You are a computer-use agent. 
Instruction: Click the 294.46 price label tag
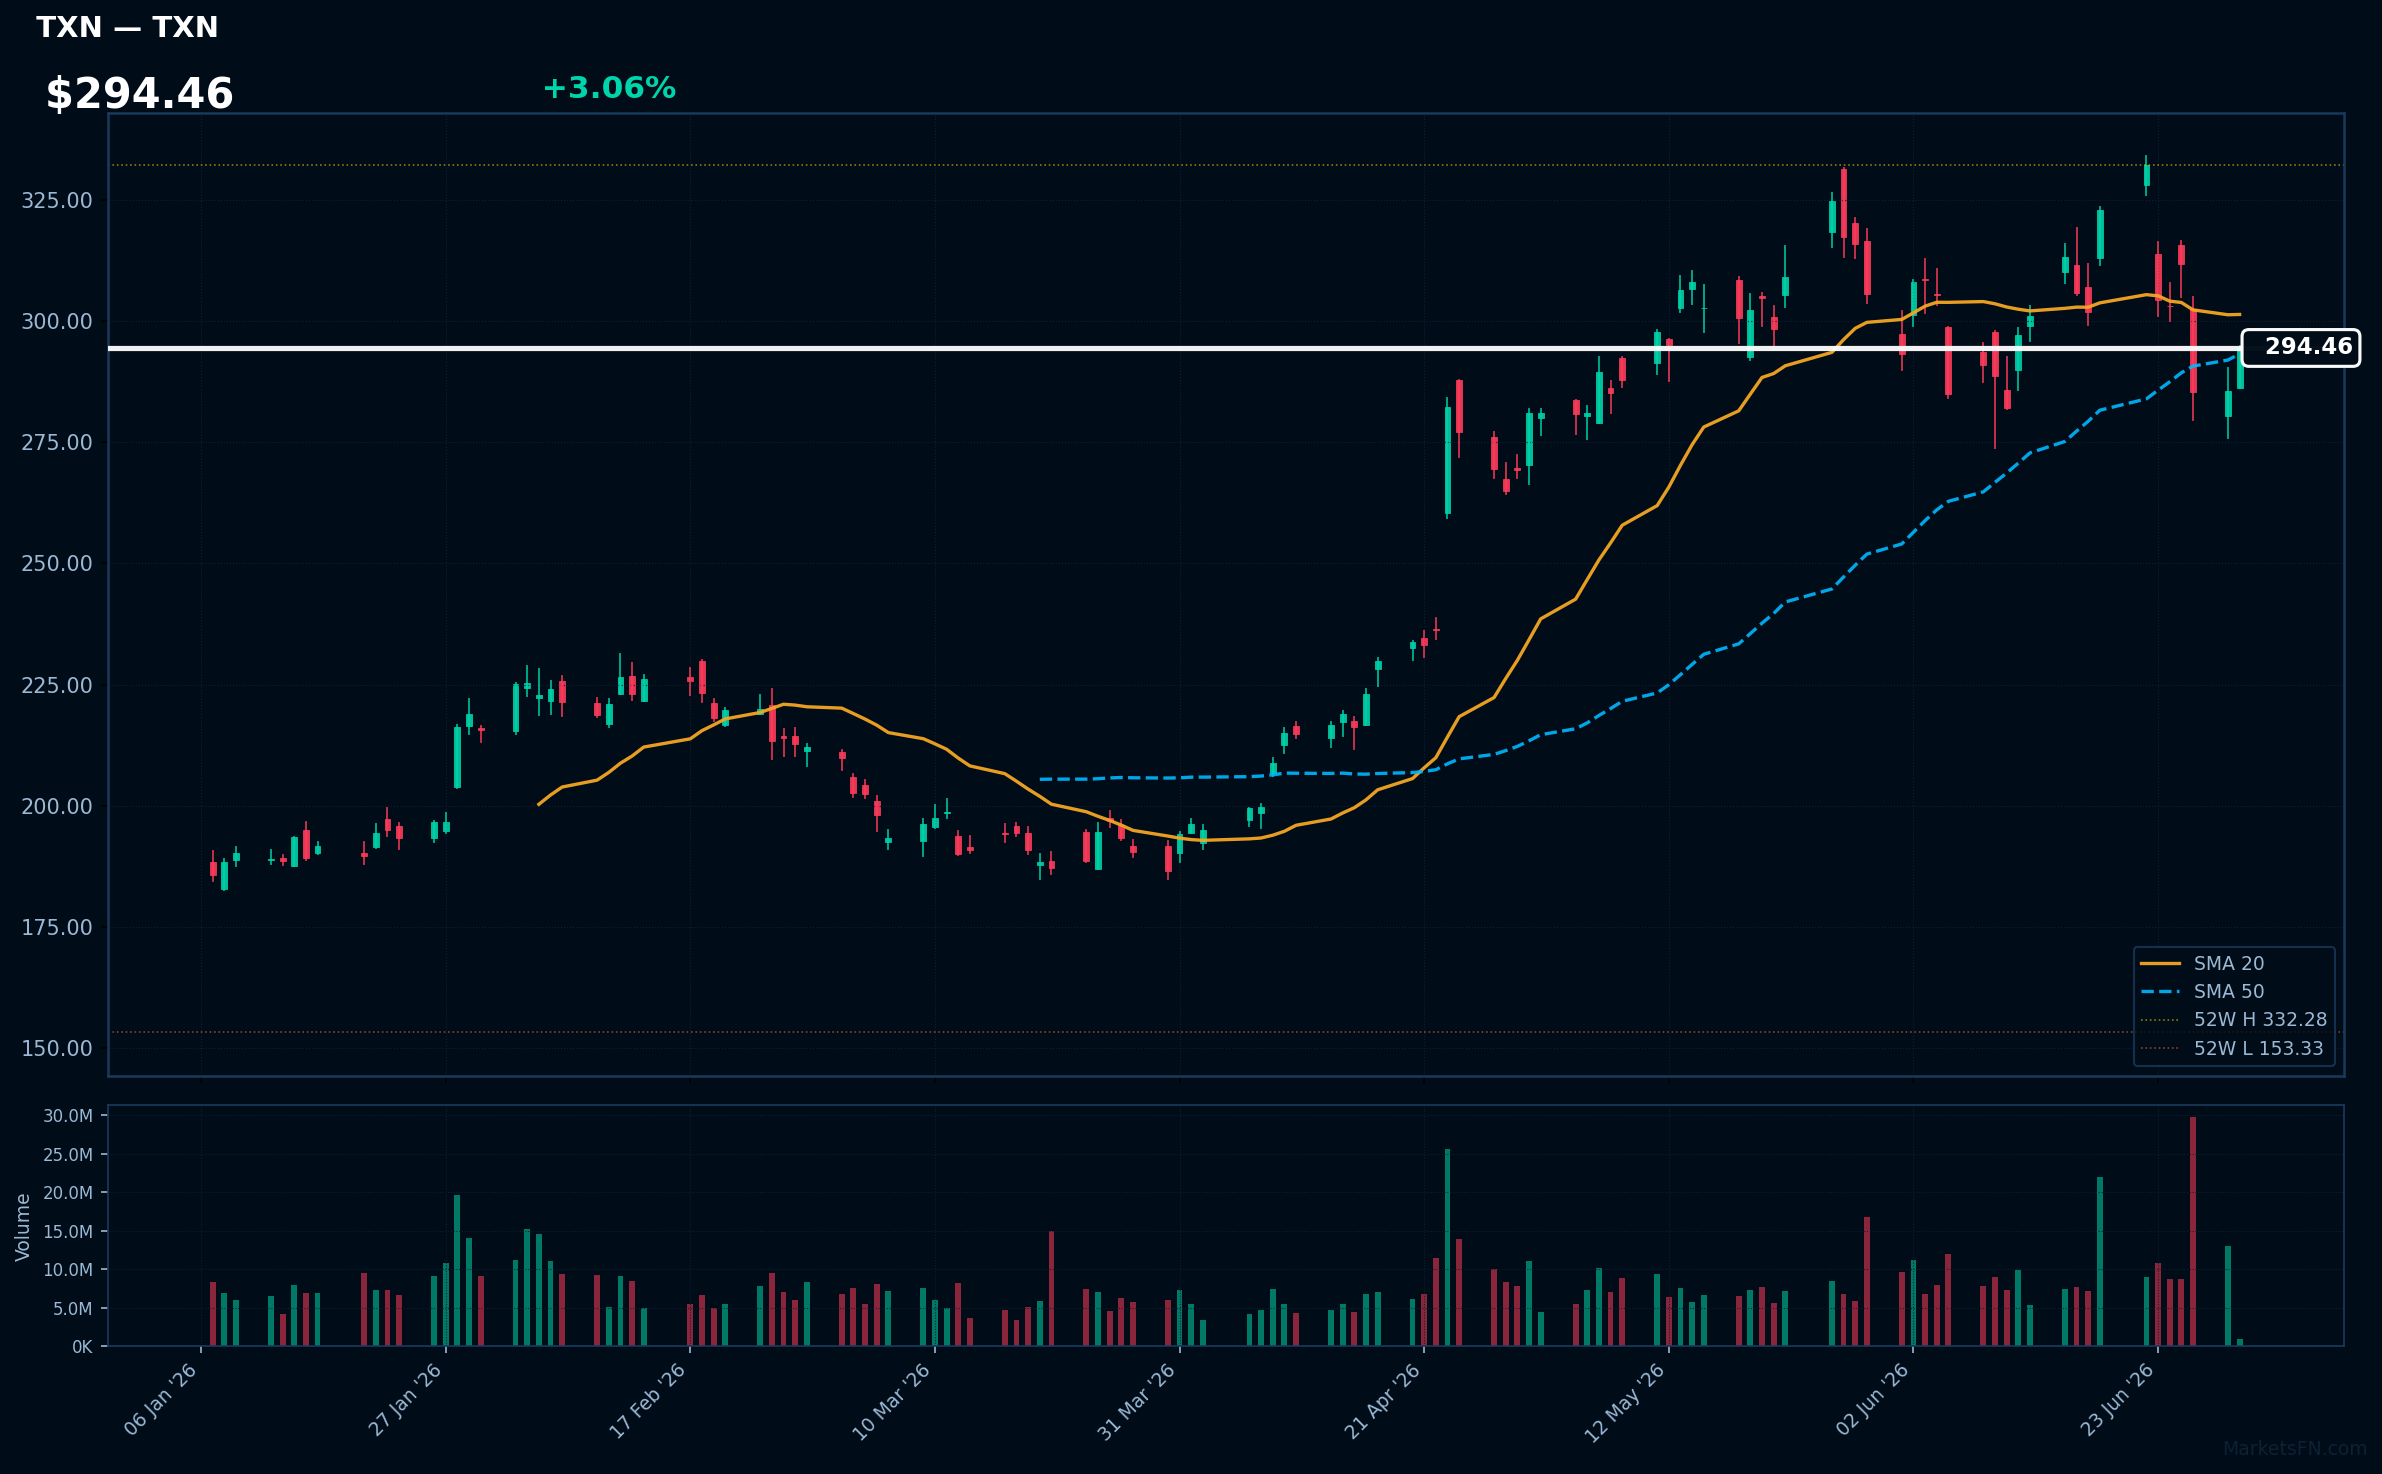pyautogui.click(x=2301, y=347)
